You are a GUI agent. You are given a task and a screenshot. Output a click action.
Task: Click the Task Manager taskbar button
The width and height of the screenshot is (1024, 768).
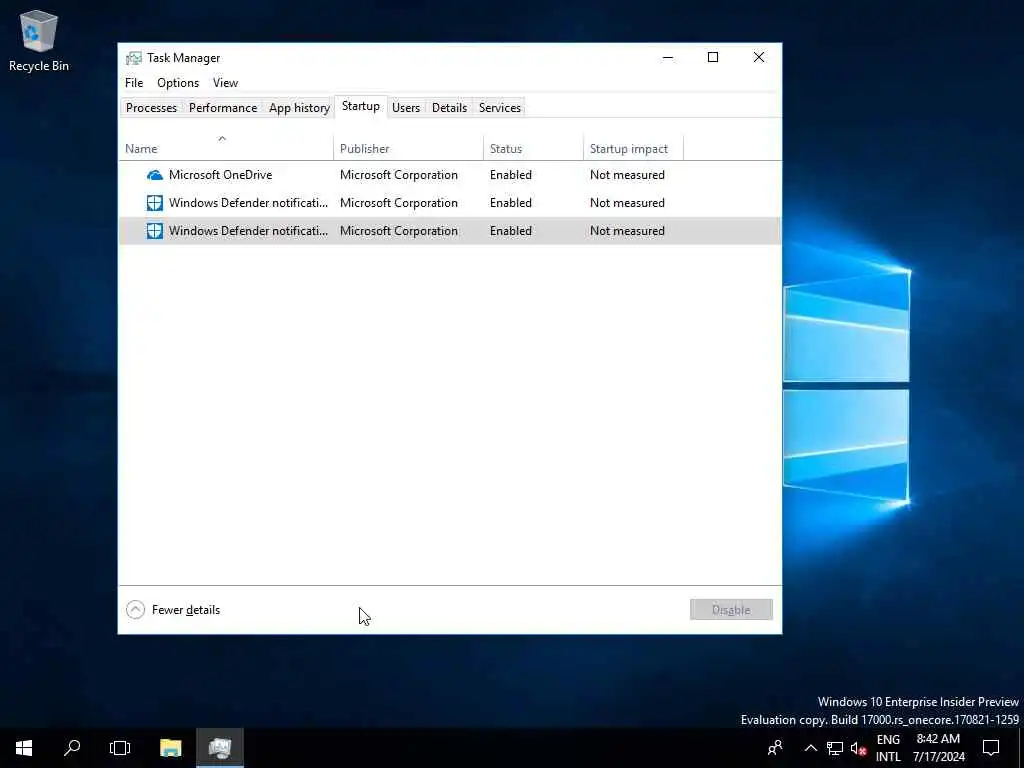(x=220, y=748)
